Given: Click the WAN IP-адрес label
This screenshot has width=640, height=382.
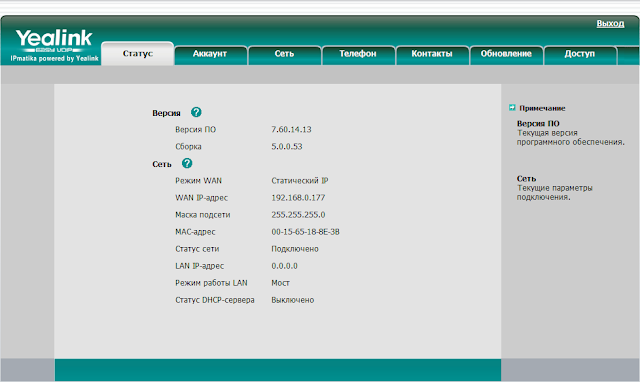Looking at the screenshot, I should click(201, 198).
